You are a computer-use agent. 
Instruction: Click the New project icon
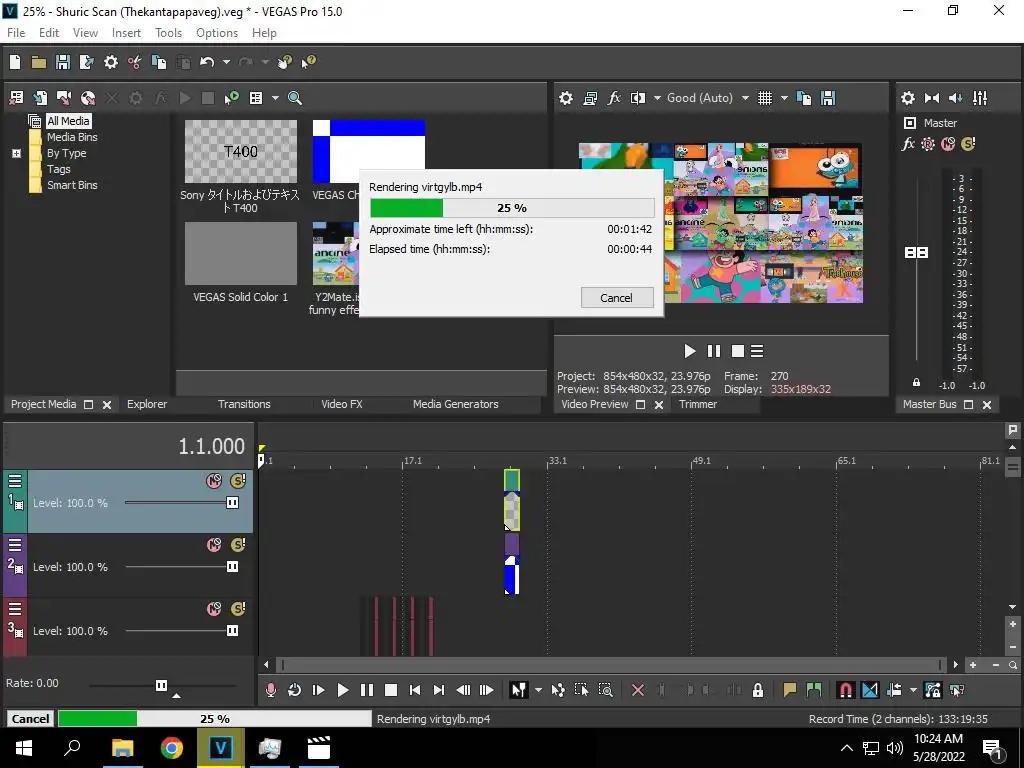point(15,62)
